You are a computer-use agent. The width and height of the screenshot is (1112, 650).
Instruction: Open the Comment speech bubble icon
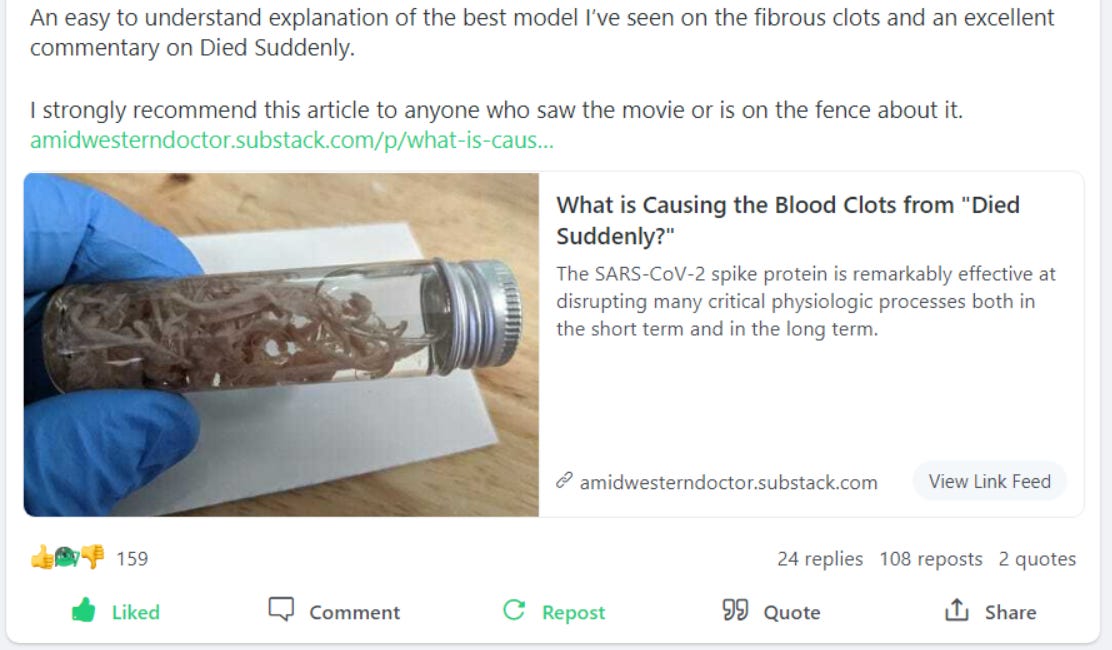pyautogui.click(x=281, y=608)
